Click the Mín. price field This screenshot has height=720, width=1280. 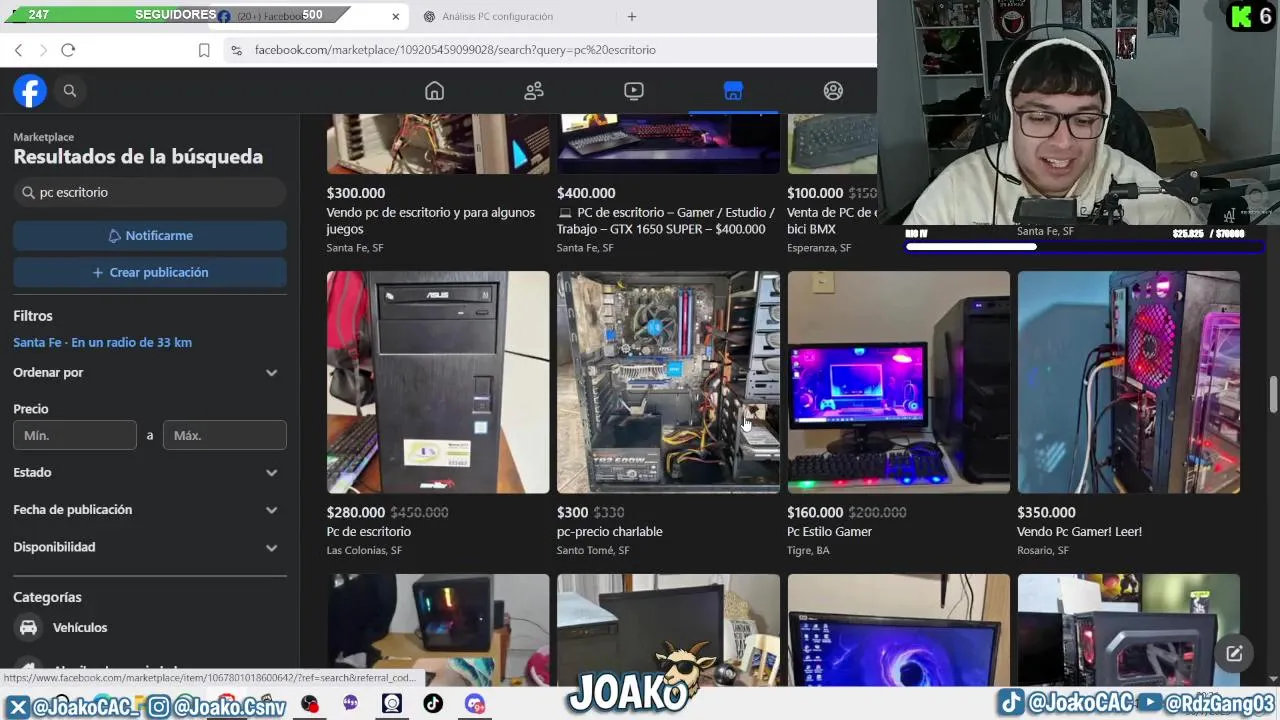(x=75, y=435)
